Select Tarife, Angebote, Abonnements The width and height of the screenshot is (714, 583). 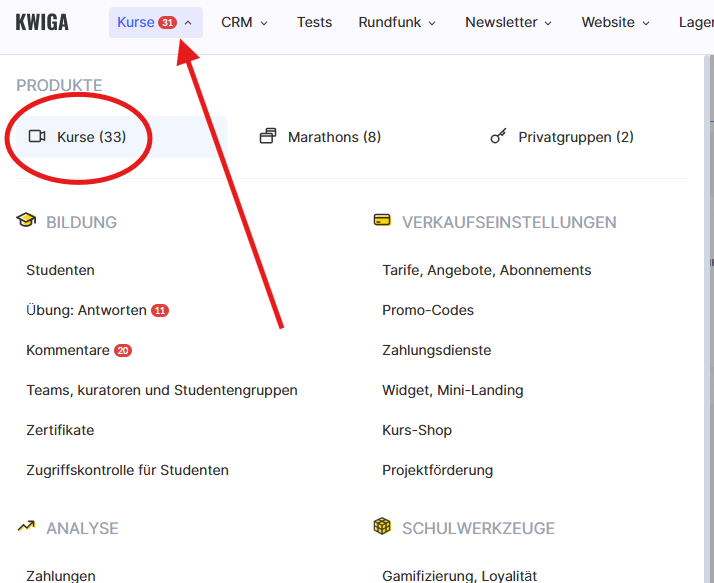[x=486, y=270]
